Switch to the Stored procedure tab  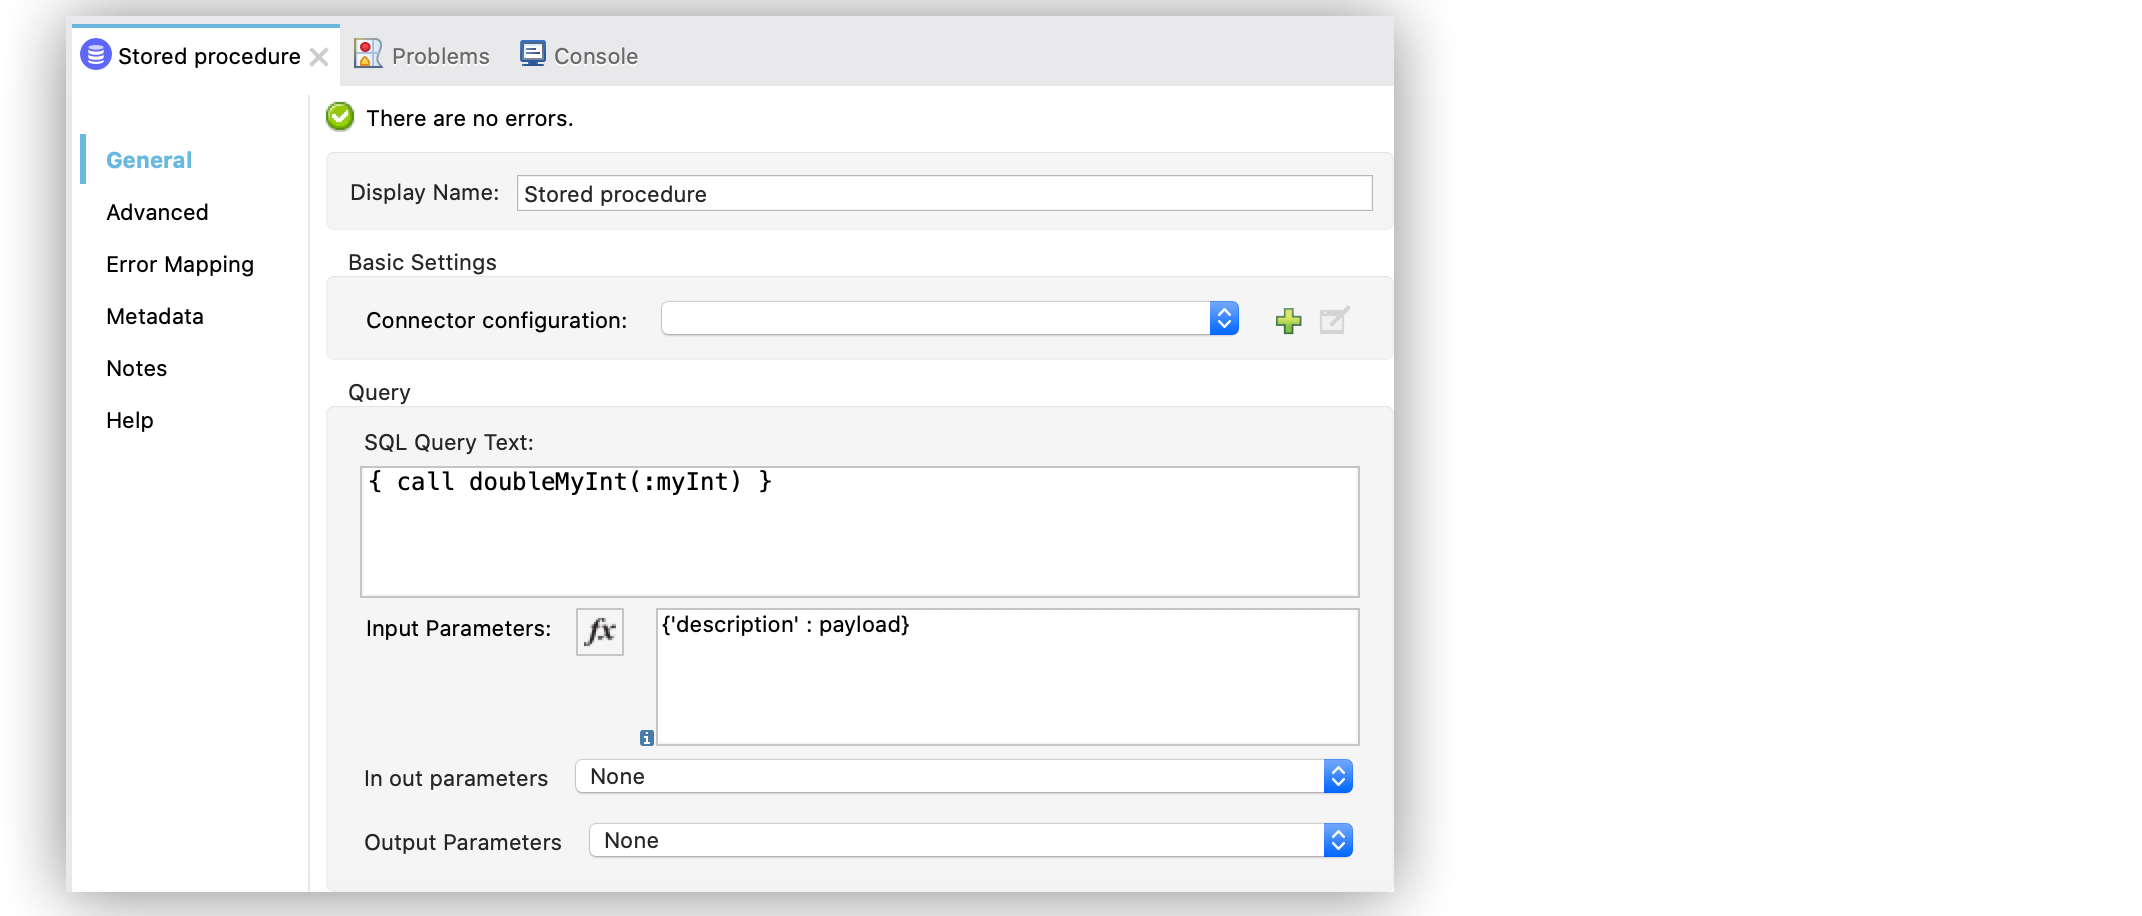click(x=206, y=56)
